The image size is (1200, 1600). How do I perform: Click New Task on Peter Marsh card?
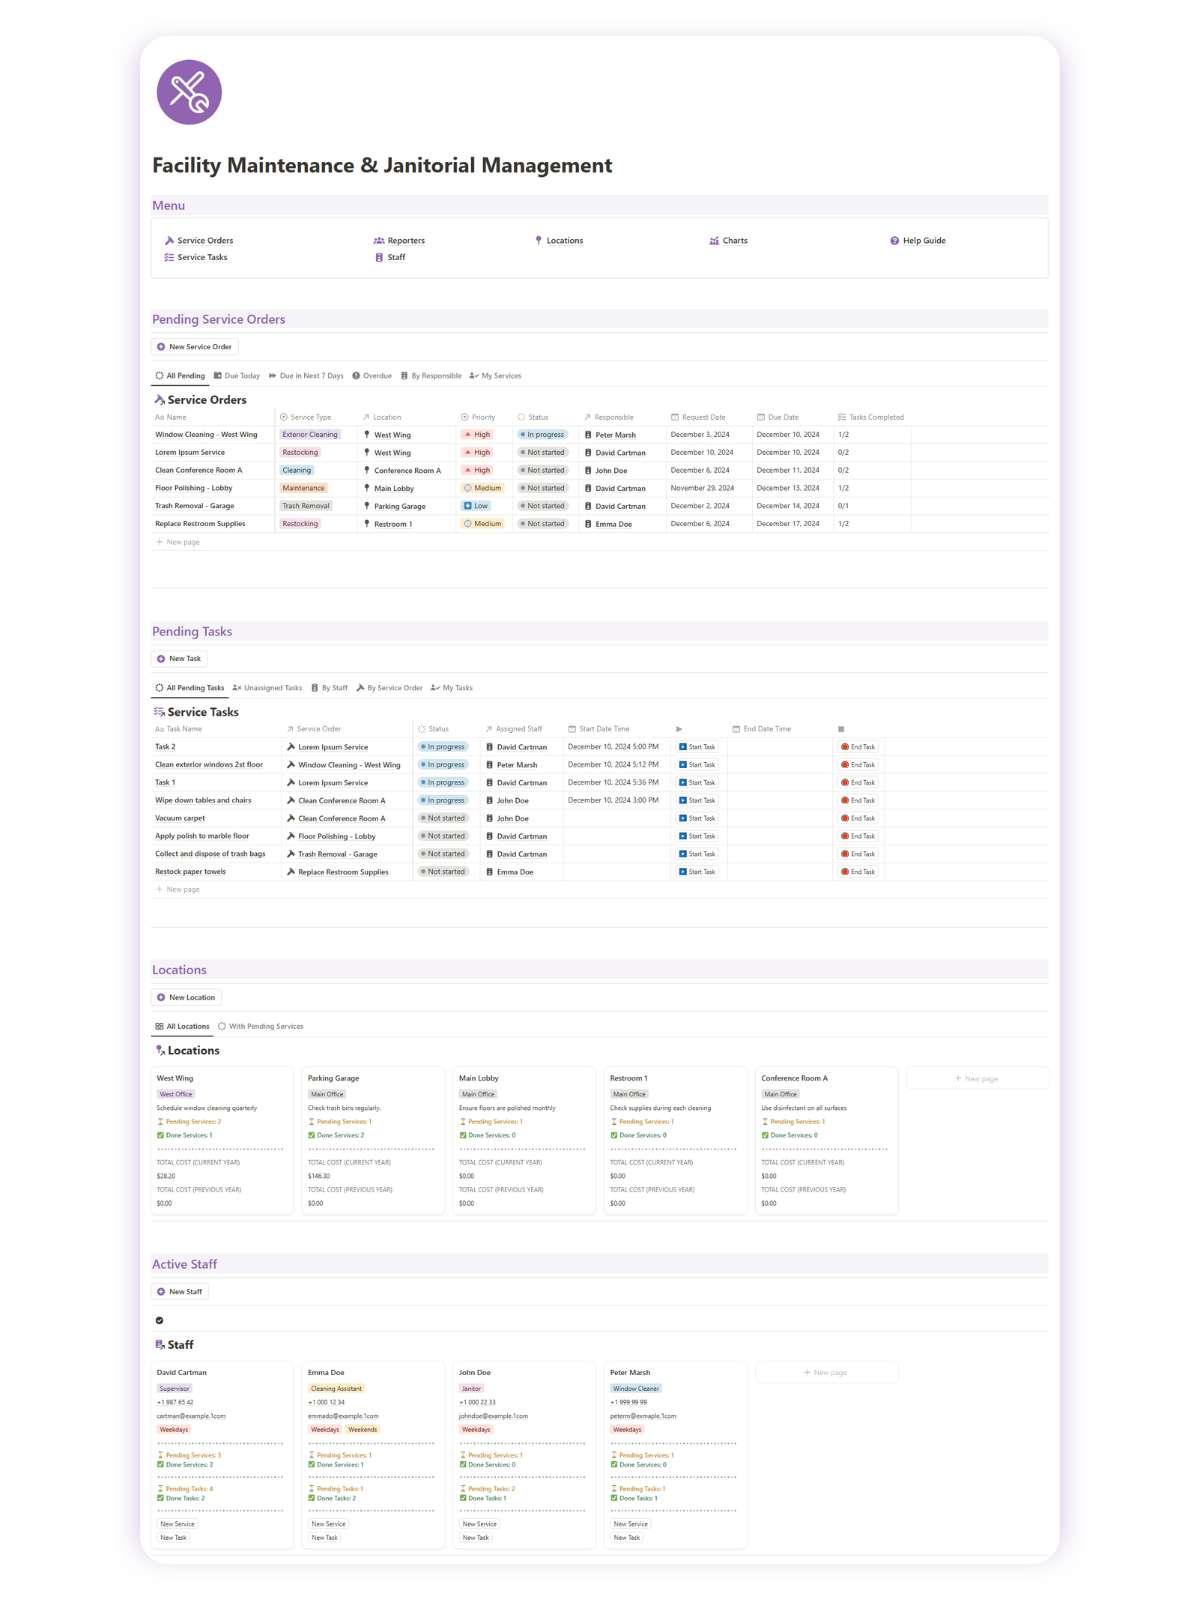(x=627, y=1538)
